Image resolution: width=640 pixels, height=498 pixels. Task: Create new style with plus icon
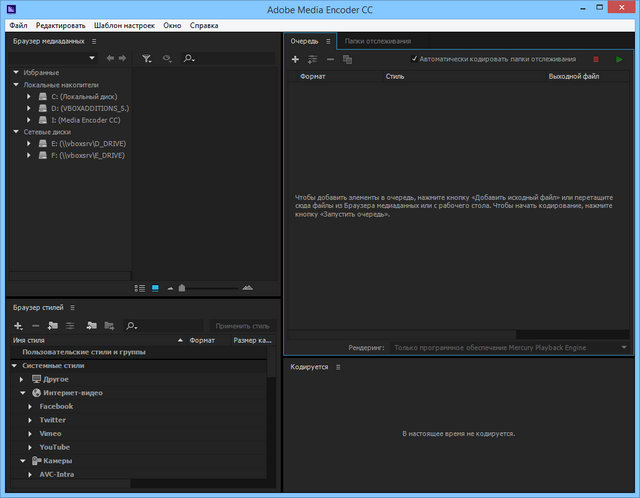coord(18,326)
